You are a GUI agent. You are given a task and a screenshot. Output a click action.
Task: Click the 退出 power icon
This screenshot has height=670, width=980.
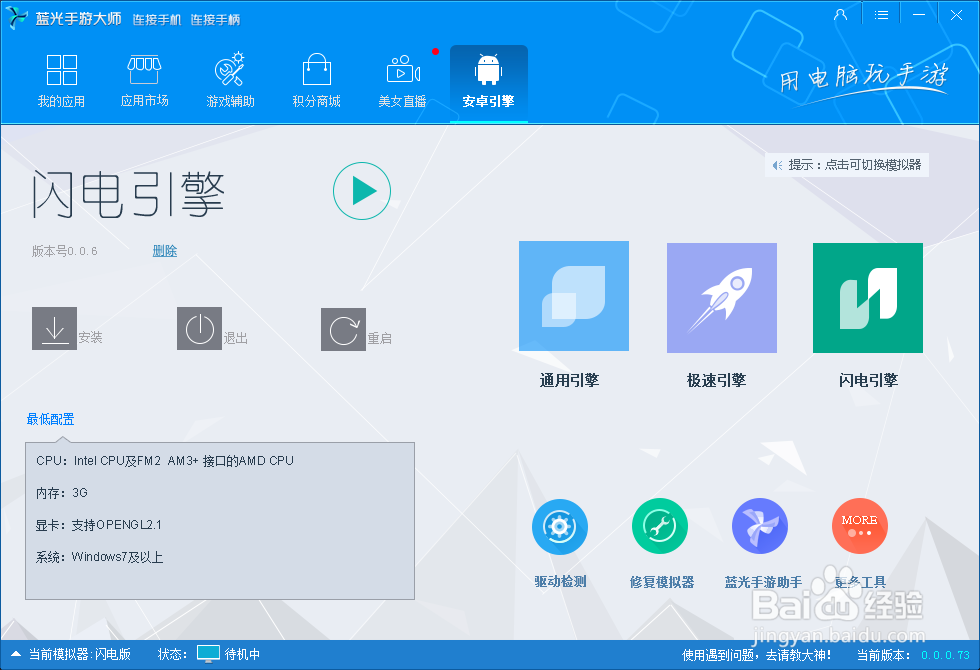point(199,328)
